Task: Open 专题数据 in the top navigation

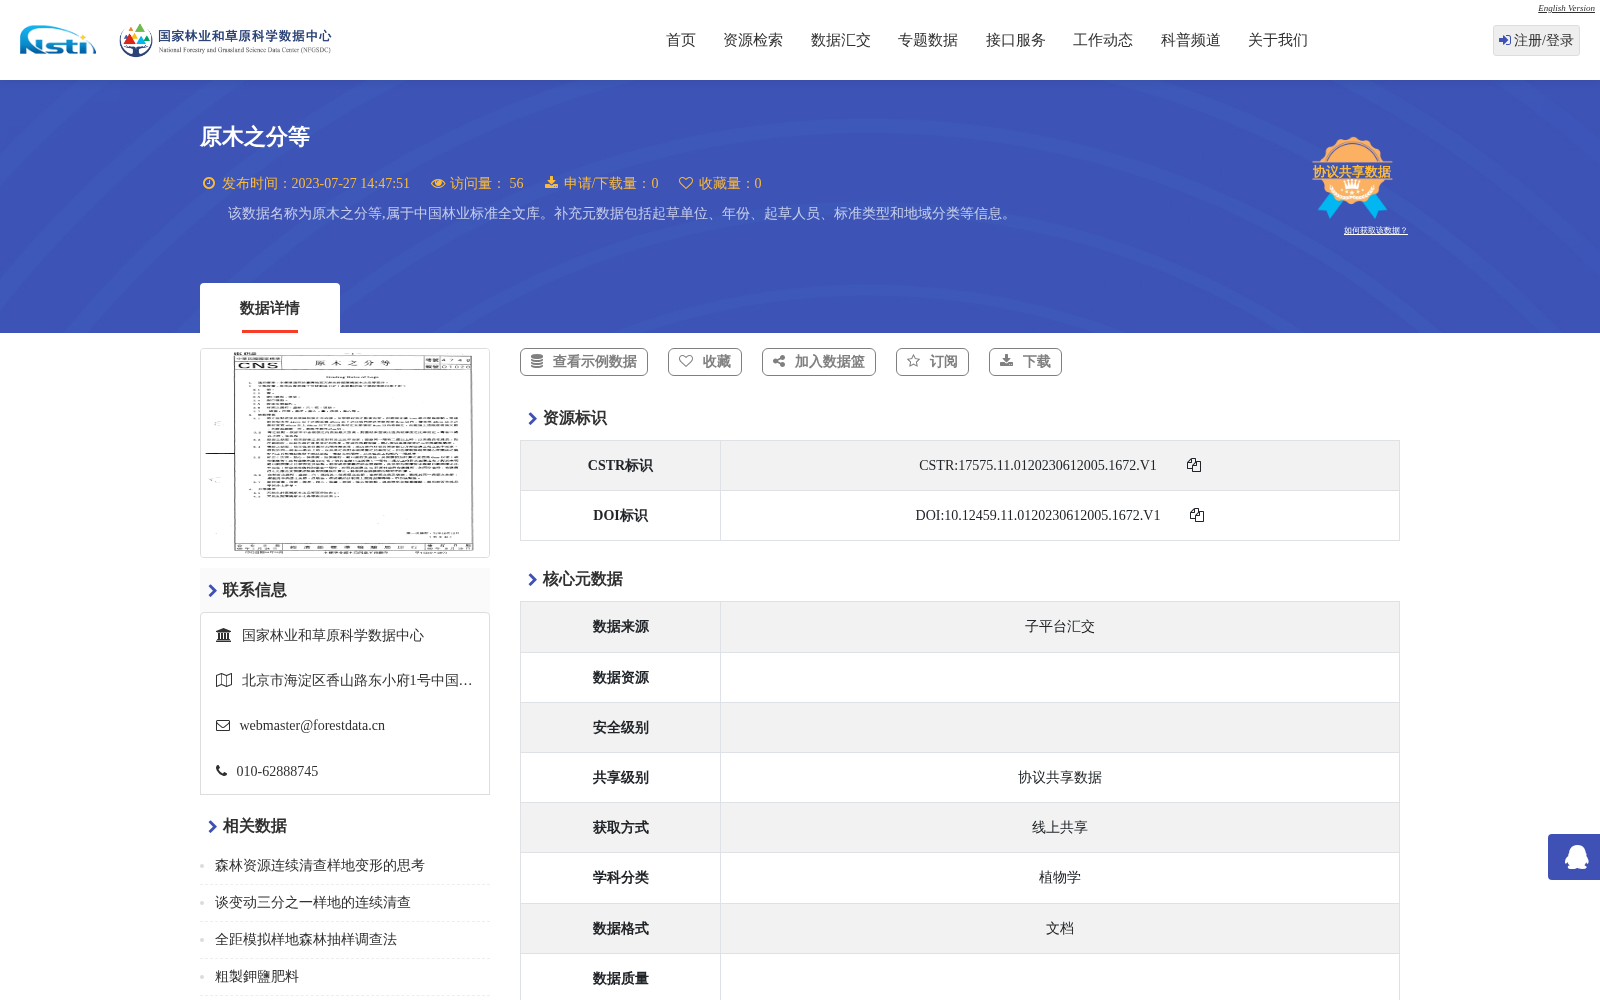Action: coord(928,40)
